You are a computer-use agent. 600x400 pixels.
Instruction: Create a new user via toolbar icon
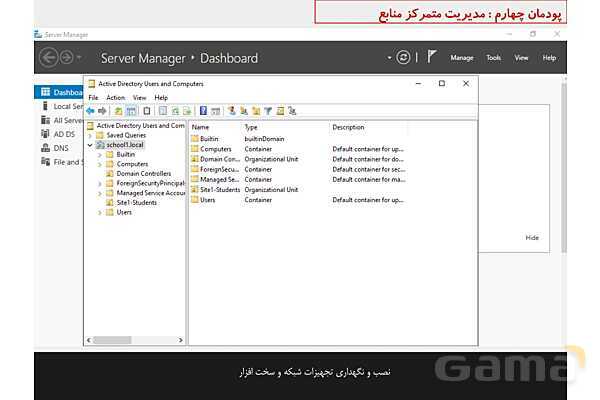click(232, 111)
